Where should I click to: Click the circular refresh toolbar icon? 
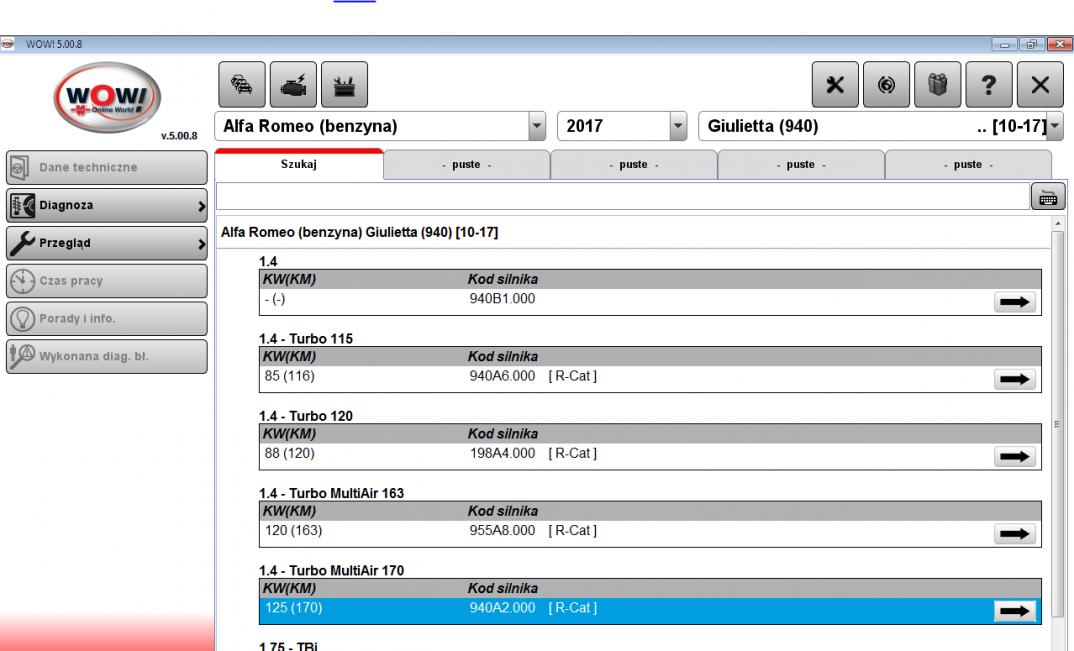tap(886, 84)
